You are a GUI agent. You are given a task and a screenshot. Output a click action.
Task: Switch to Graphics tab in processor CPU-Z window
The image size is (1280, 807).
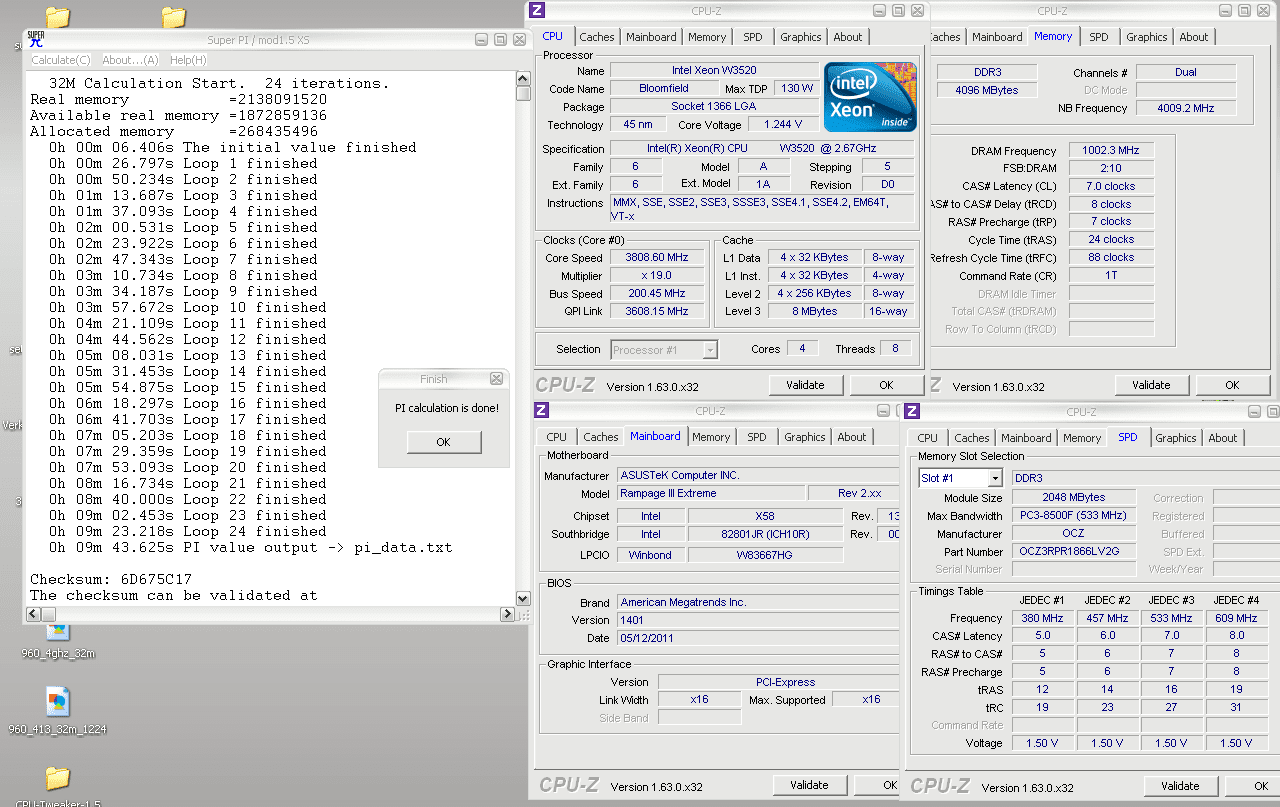click(x=801, y=37)
